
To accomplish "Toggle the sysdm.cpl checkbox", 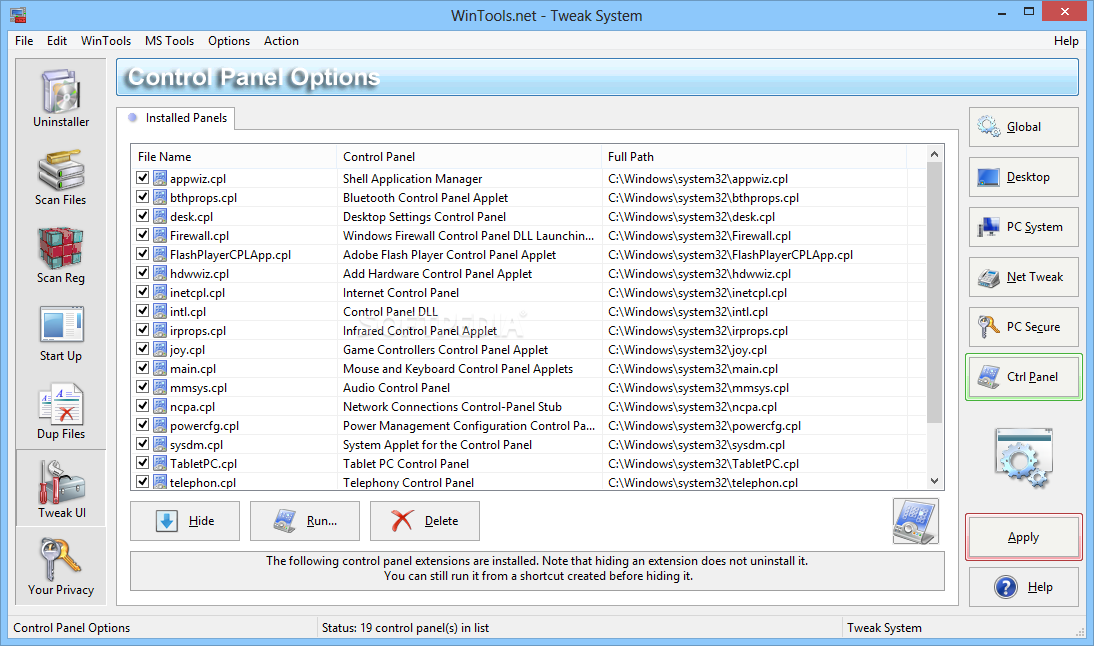I will click(143, 444).
